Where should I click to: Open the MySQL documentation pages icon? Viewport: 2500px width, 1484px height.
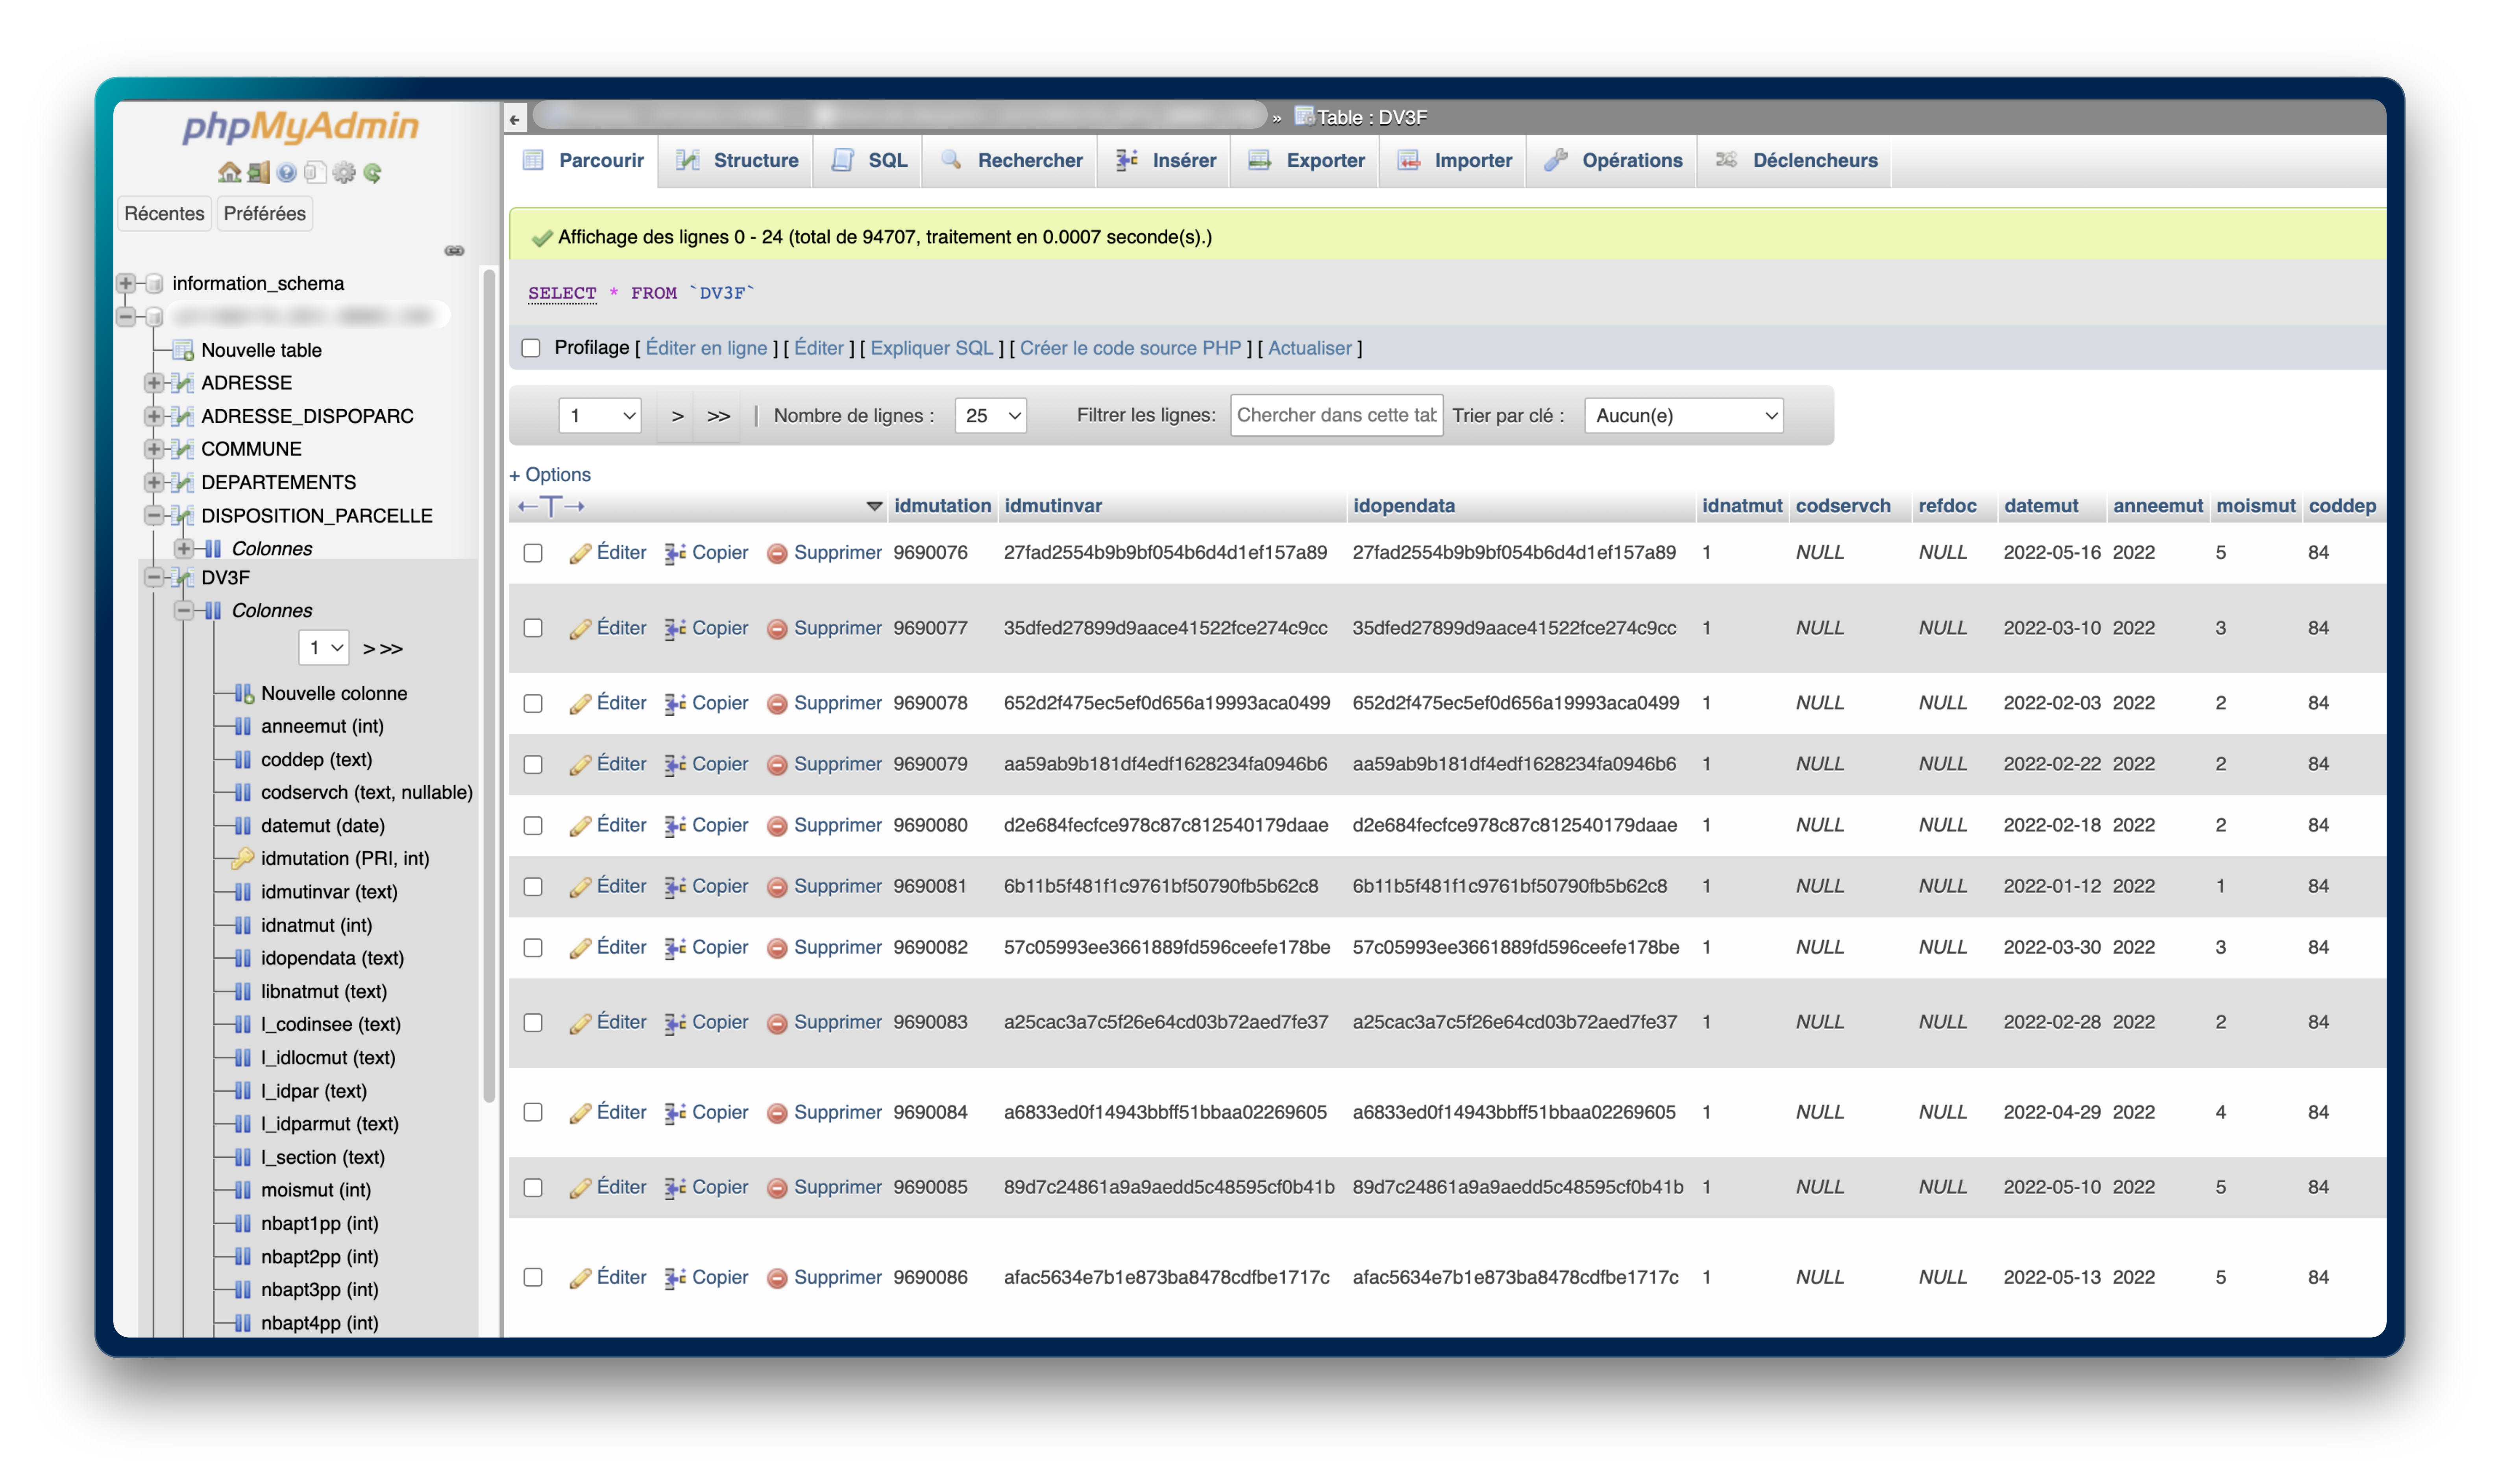tap(315, 173)
